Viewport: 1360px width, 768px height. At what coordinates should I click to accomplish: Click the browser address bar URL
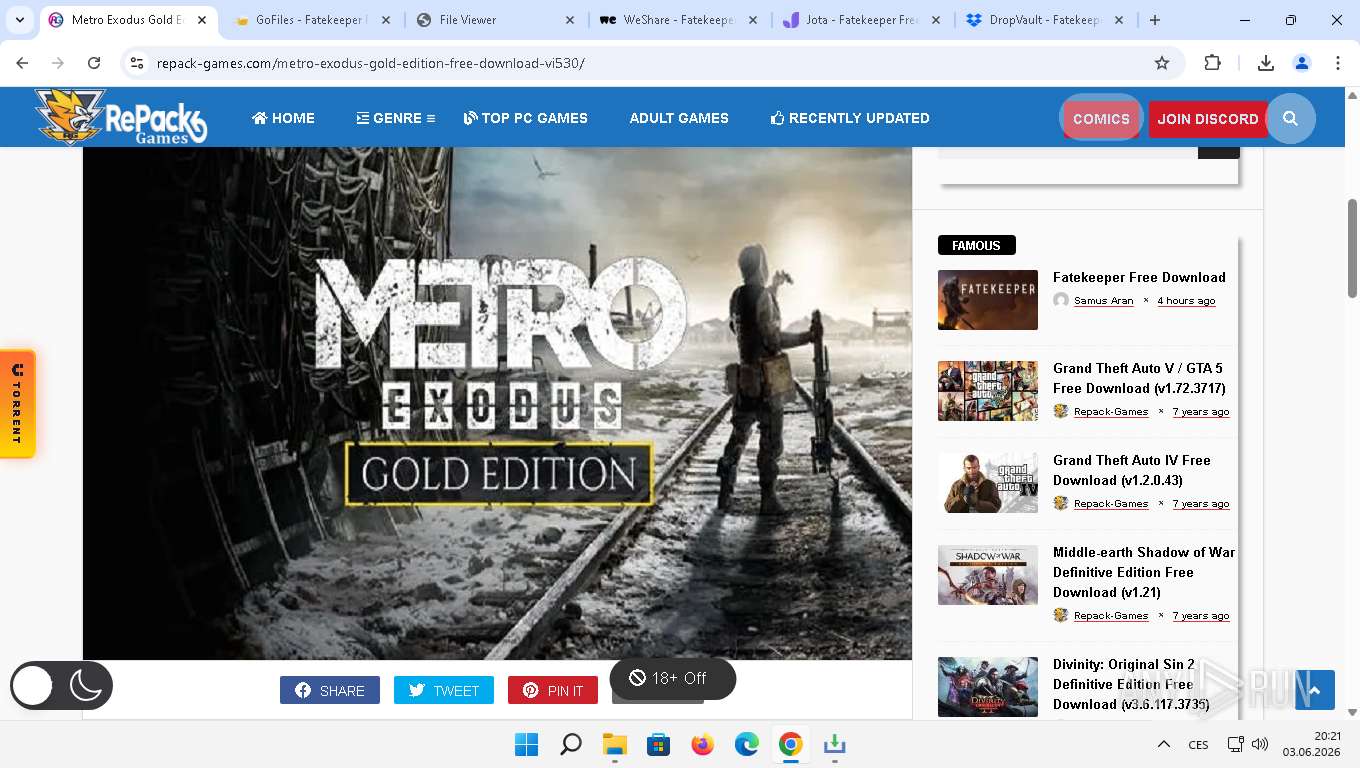click(371, 63)
